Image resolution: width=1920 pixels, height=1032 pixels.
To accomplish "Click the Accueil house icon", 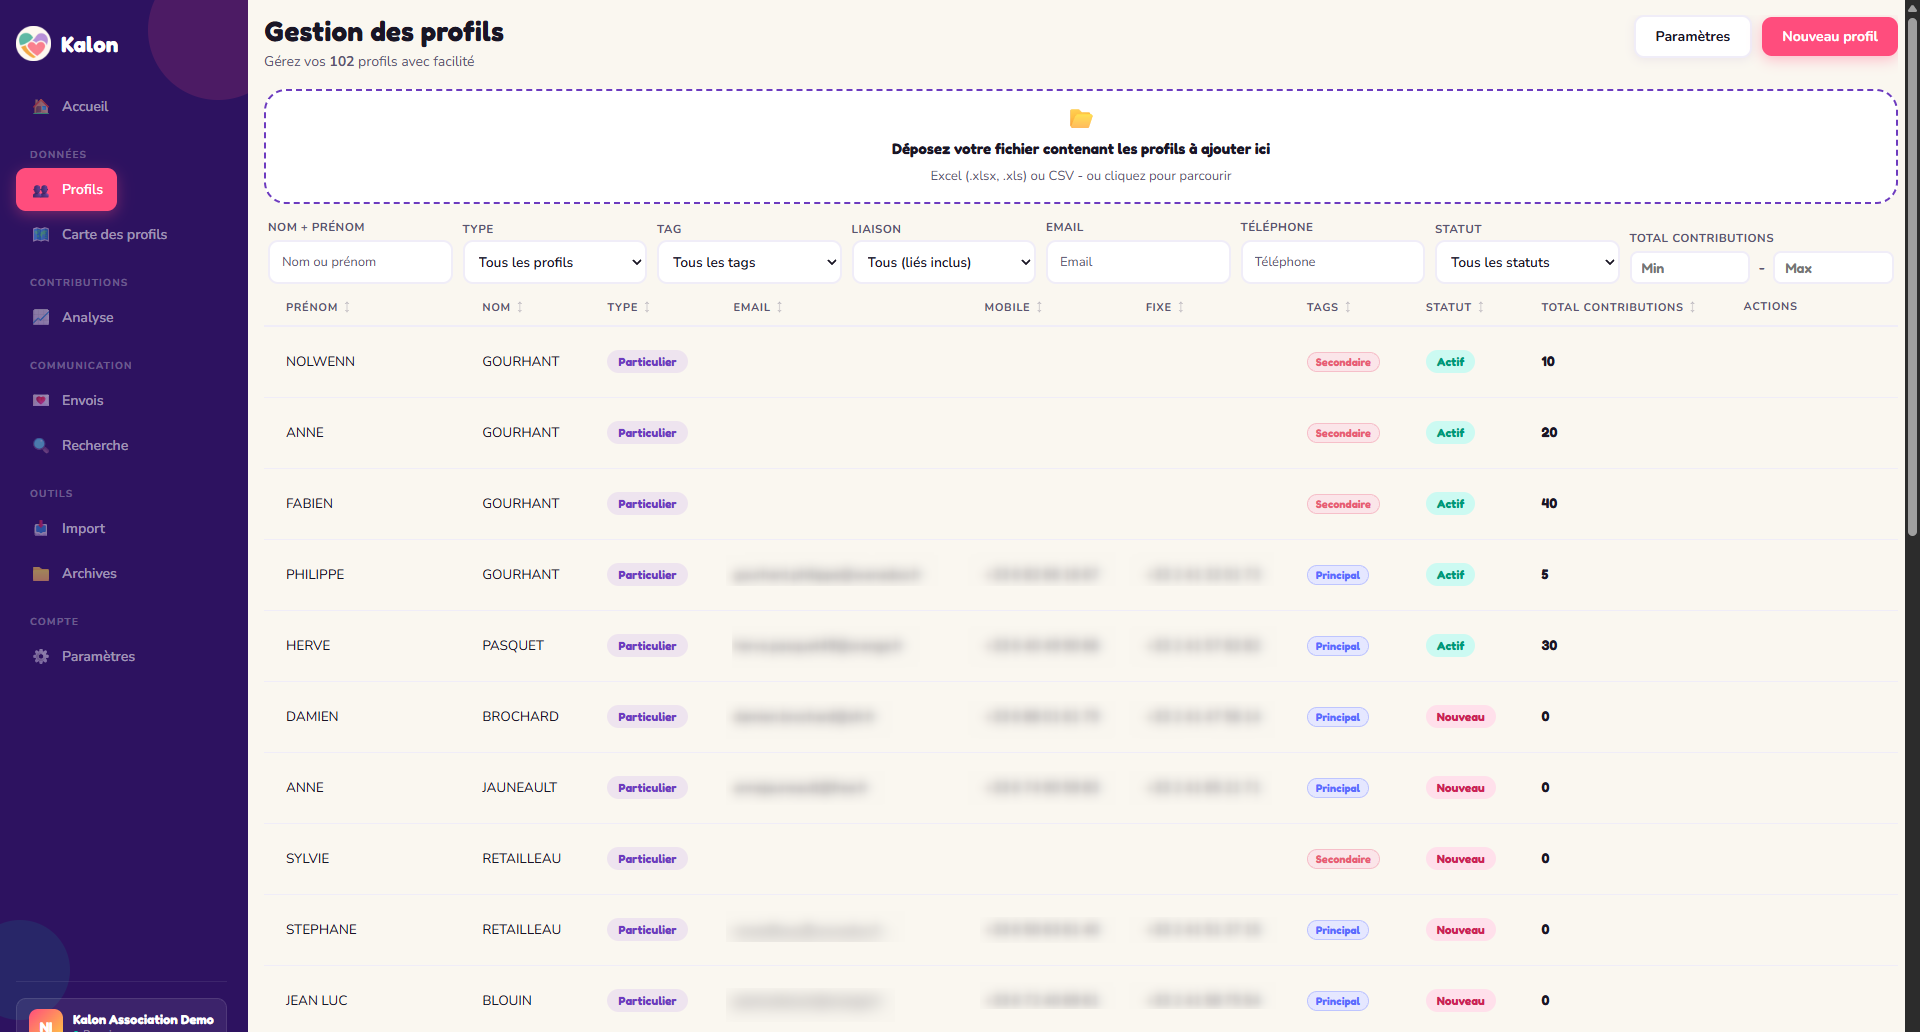I will 41,106.
